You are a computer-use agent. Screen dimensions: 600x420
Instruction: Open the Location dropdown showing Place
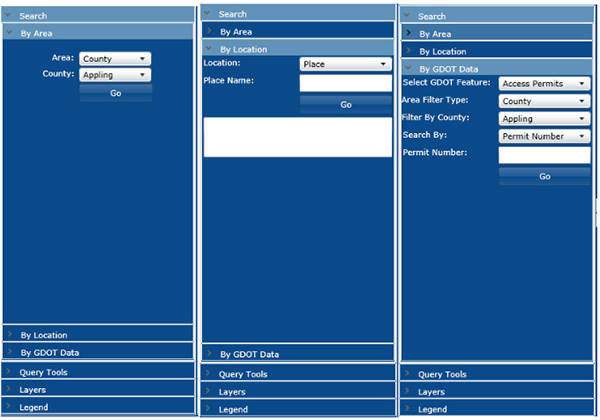tap(346, 64)
